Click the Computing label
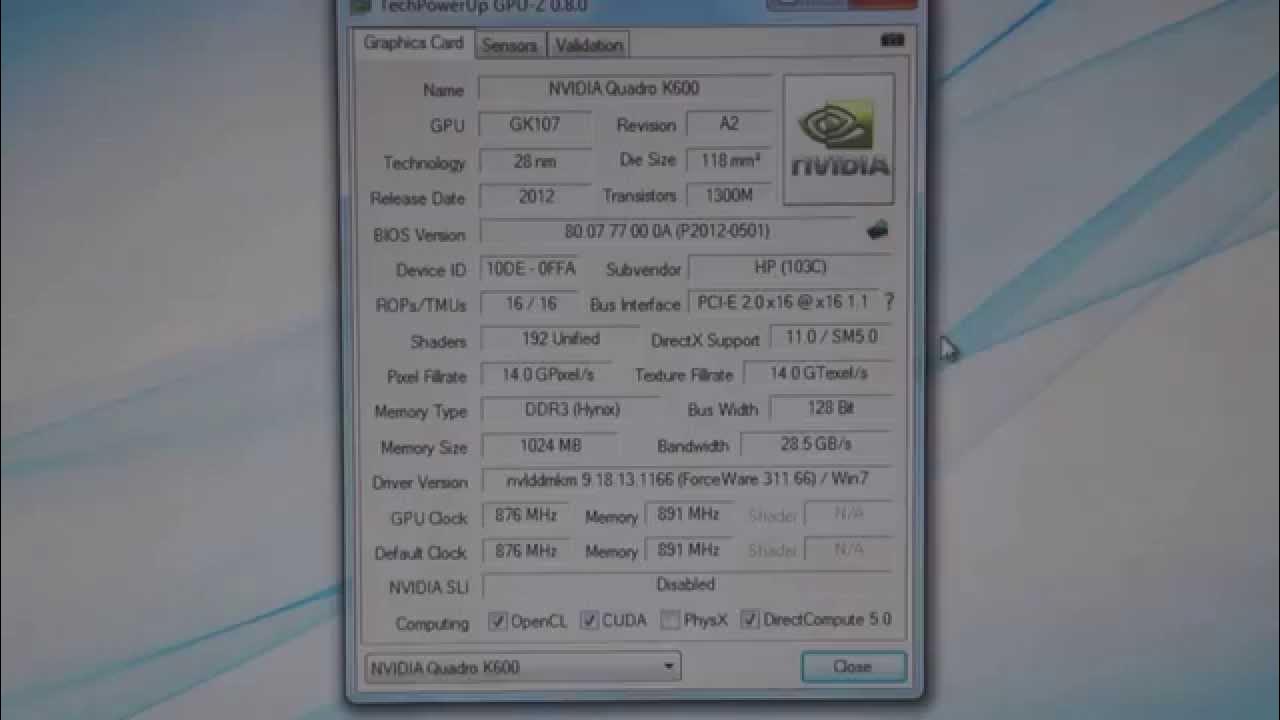1280x720 pixels. (x=432, y=623)
